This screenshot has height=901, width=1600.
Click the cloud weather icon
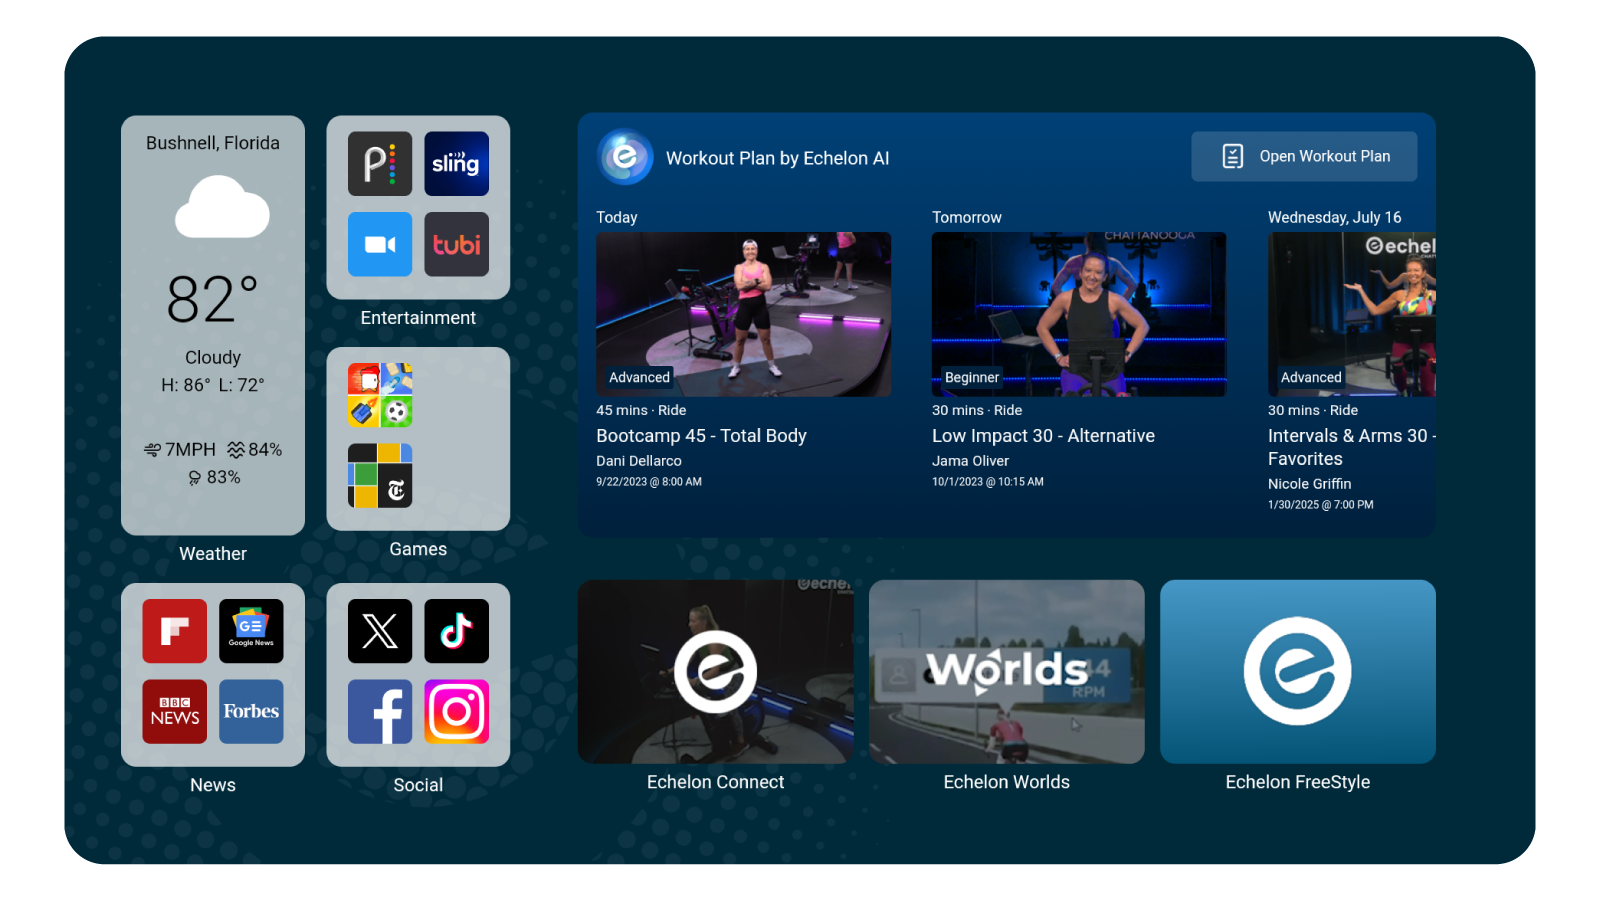222,207
